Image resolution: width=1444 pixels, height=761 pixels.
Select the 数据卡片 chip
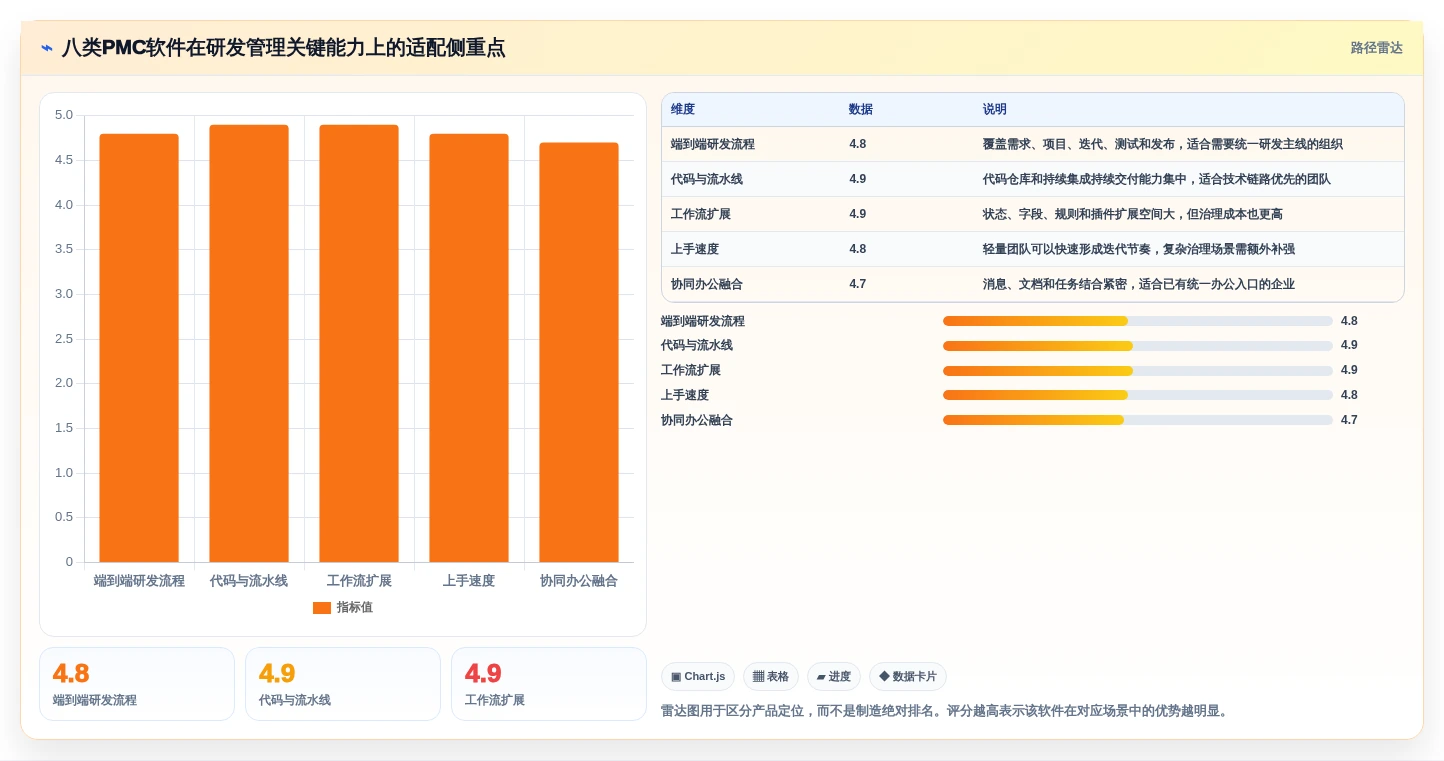pyautogui.click(x=908, y=677)
